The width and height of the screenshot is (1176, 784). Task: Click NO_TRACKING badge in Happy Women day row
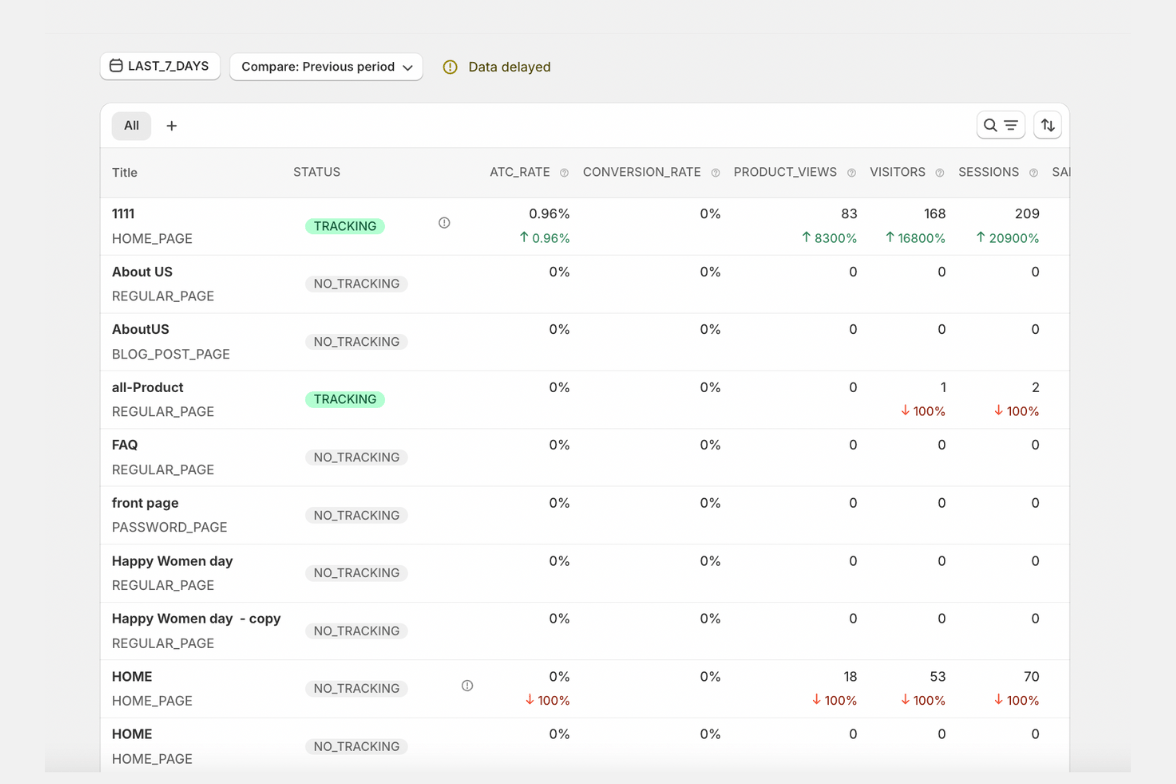tap(356, 573)
